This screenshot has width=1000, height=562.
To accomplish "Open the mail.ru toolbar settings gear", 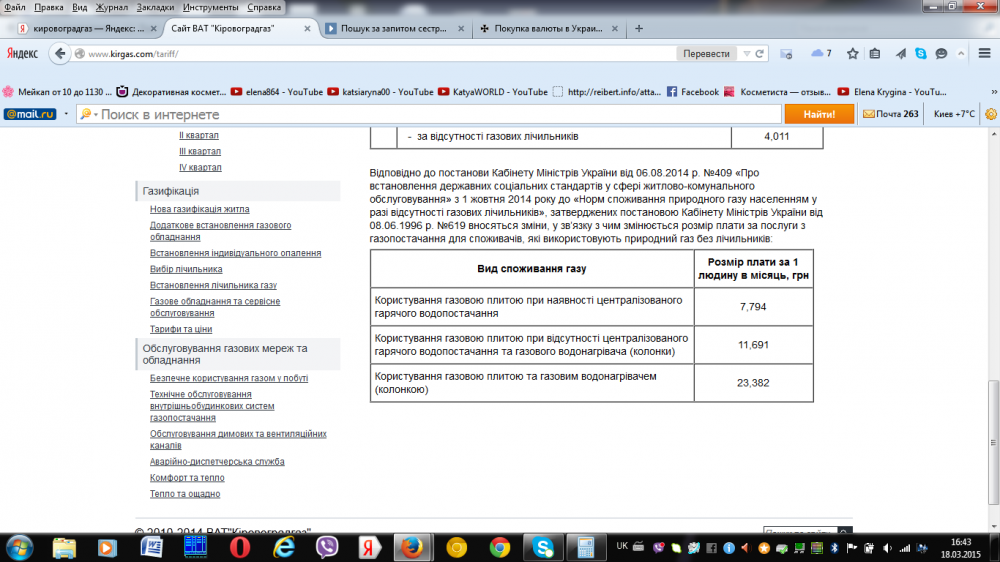I will 990,114.
